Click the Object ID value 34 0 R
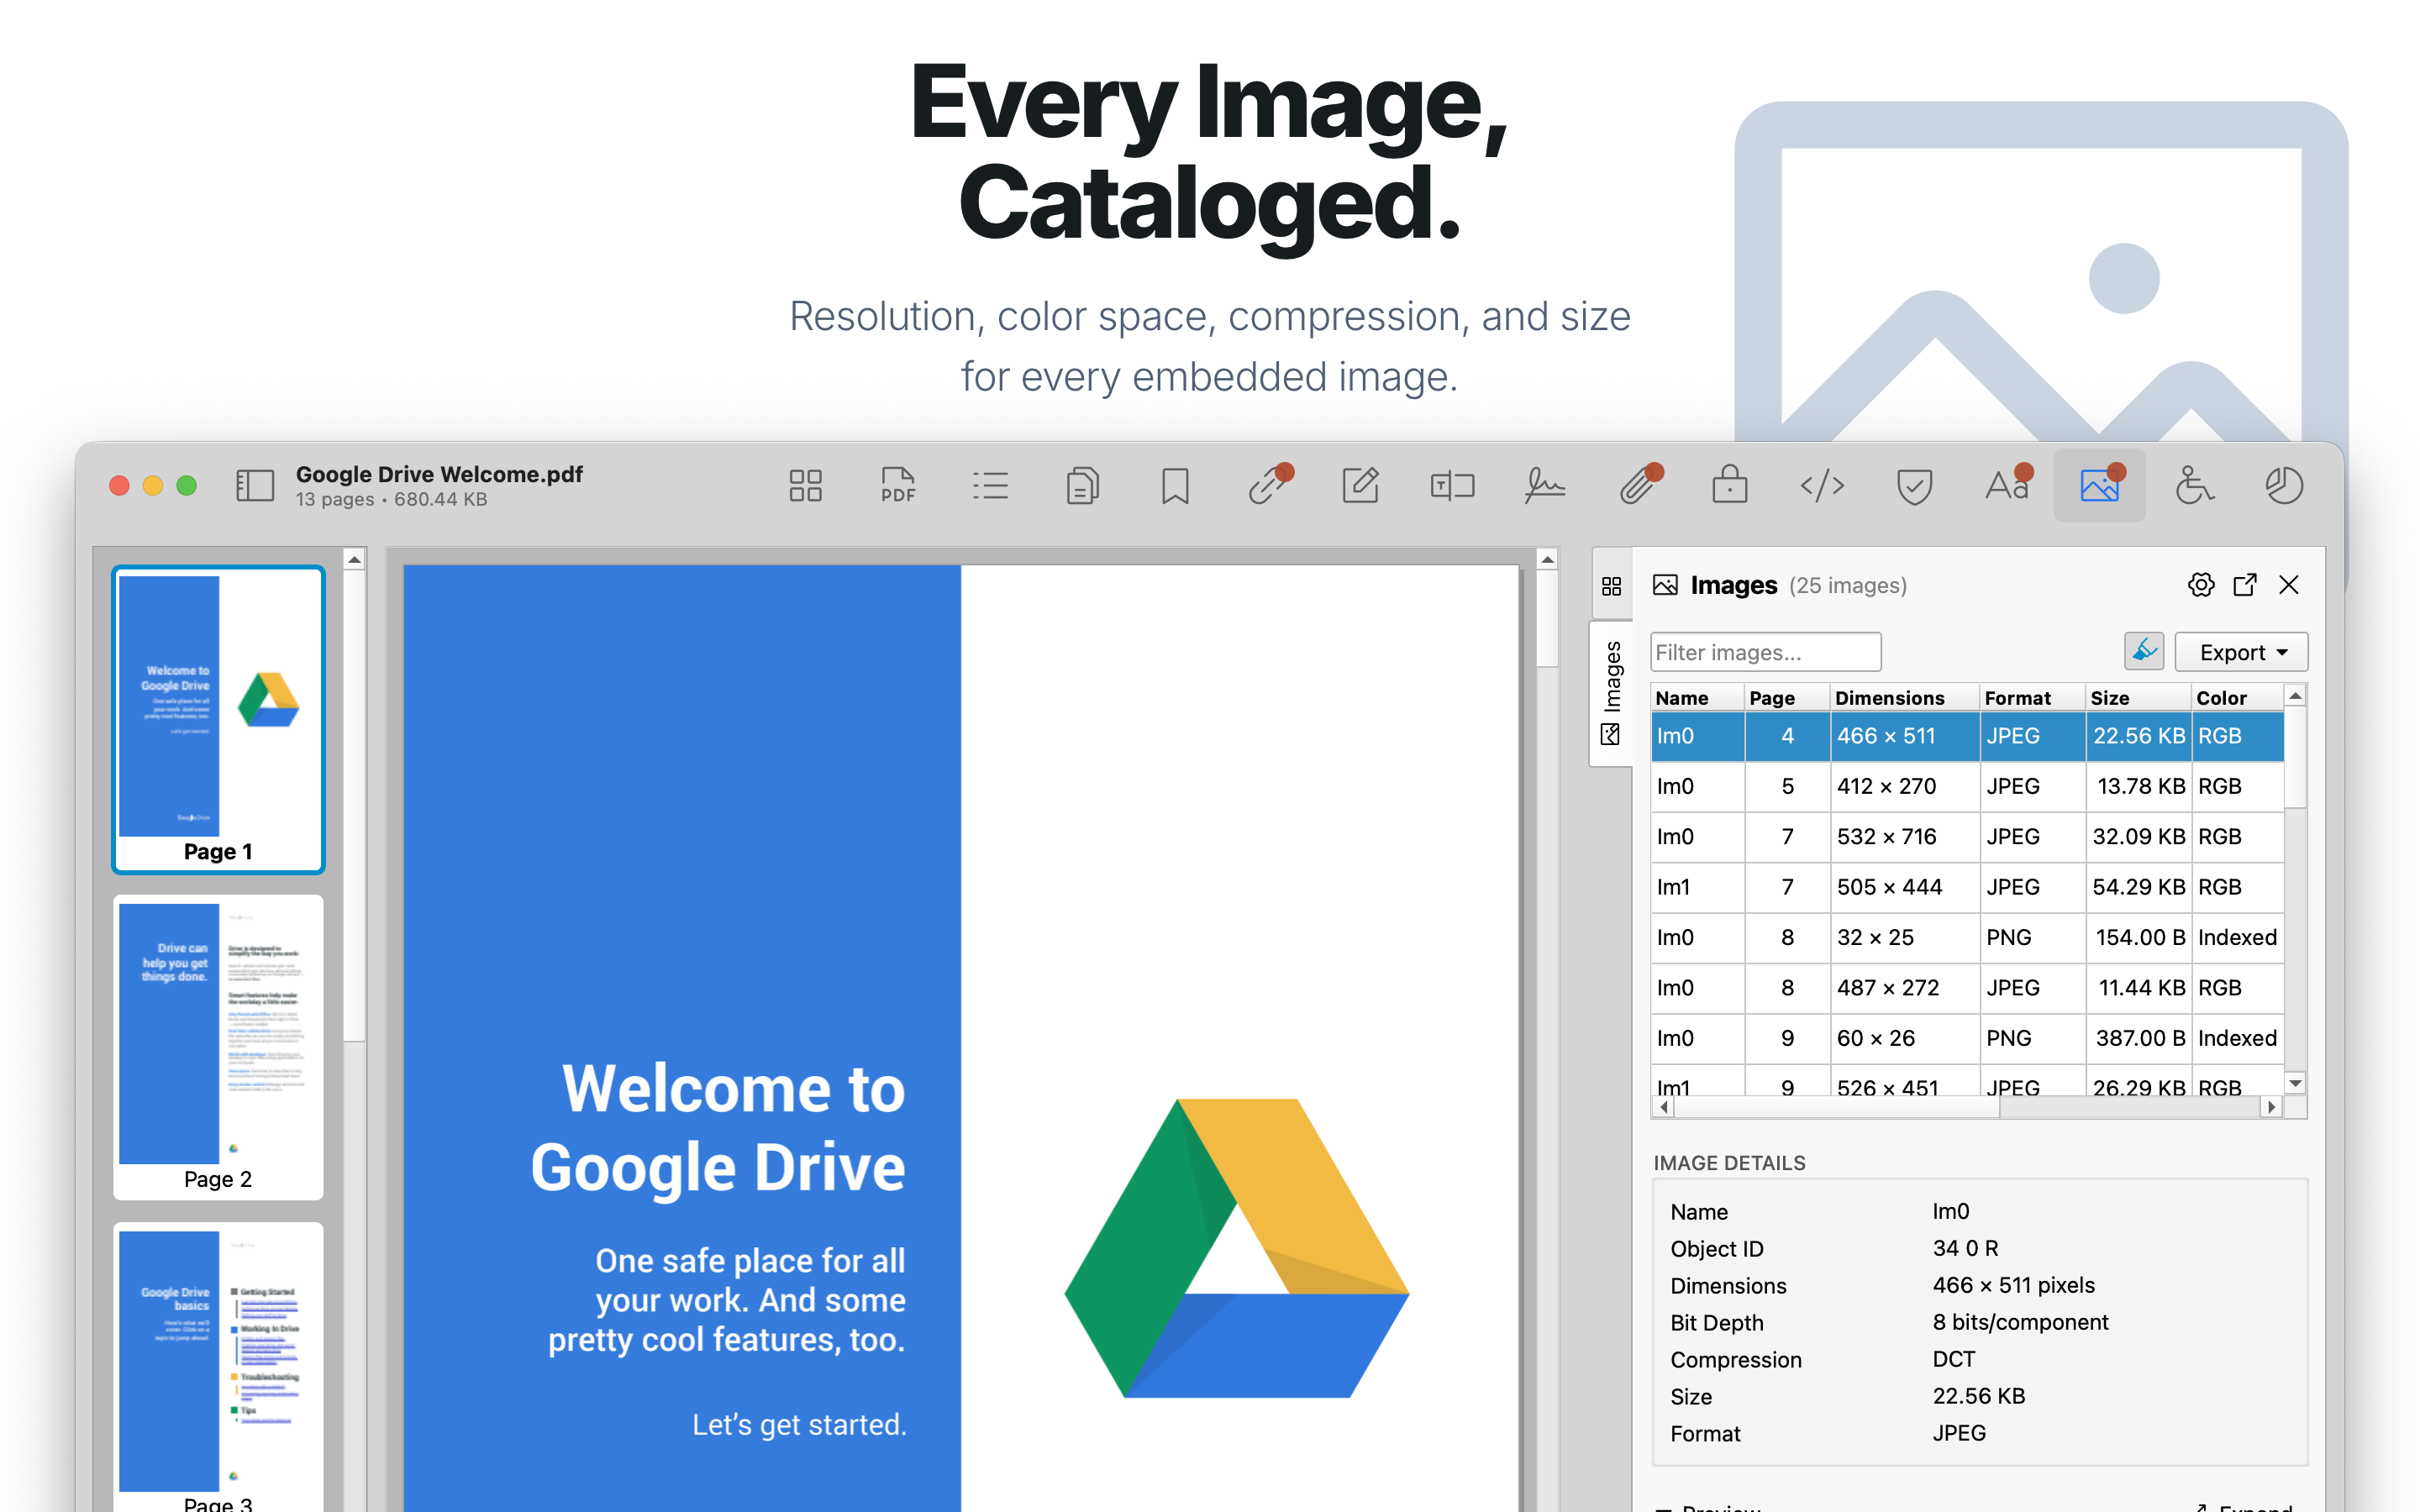Screen dimensions: 2420x1512 pyautogui.click(x=1965, y=1248)
